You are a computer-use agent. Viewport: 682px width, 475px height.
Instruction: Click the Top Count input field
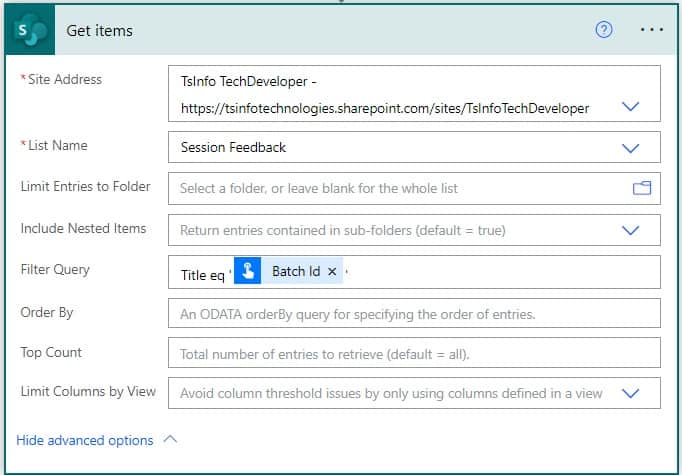[414, 353]
